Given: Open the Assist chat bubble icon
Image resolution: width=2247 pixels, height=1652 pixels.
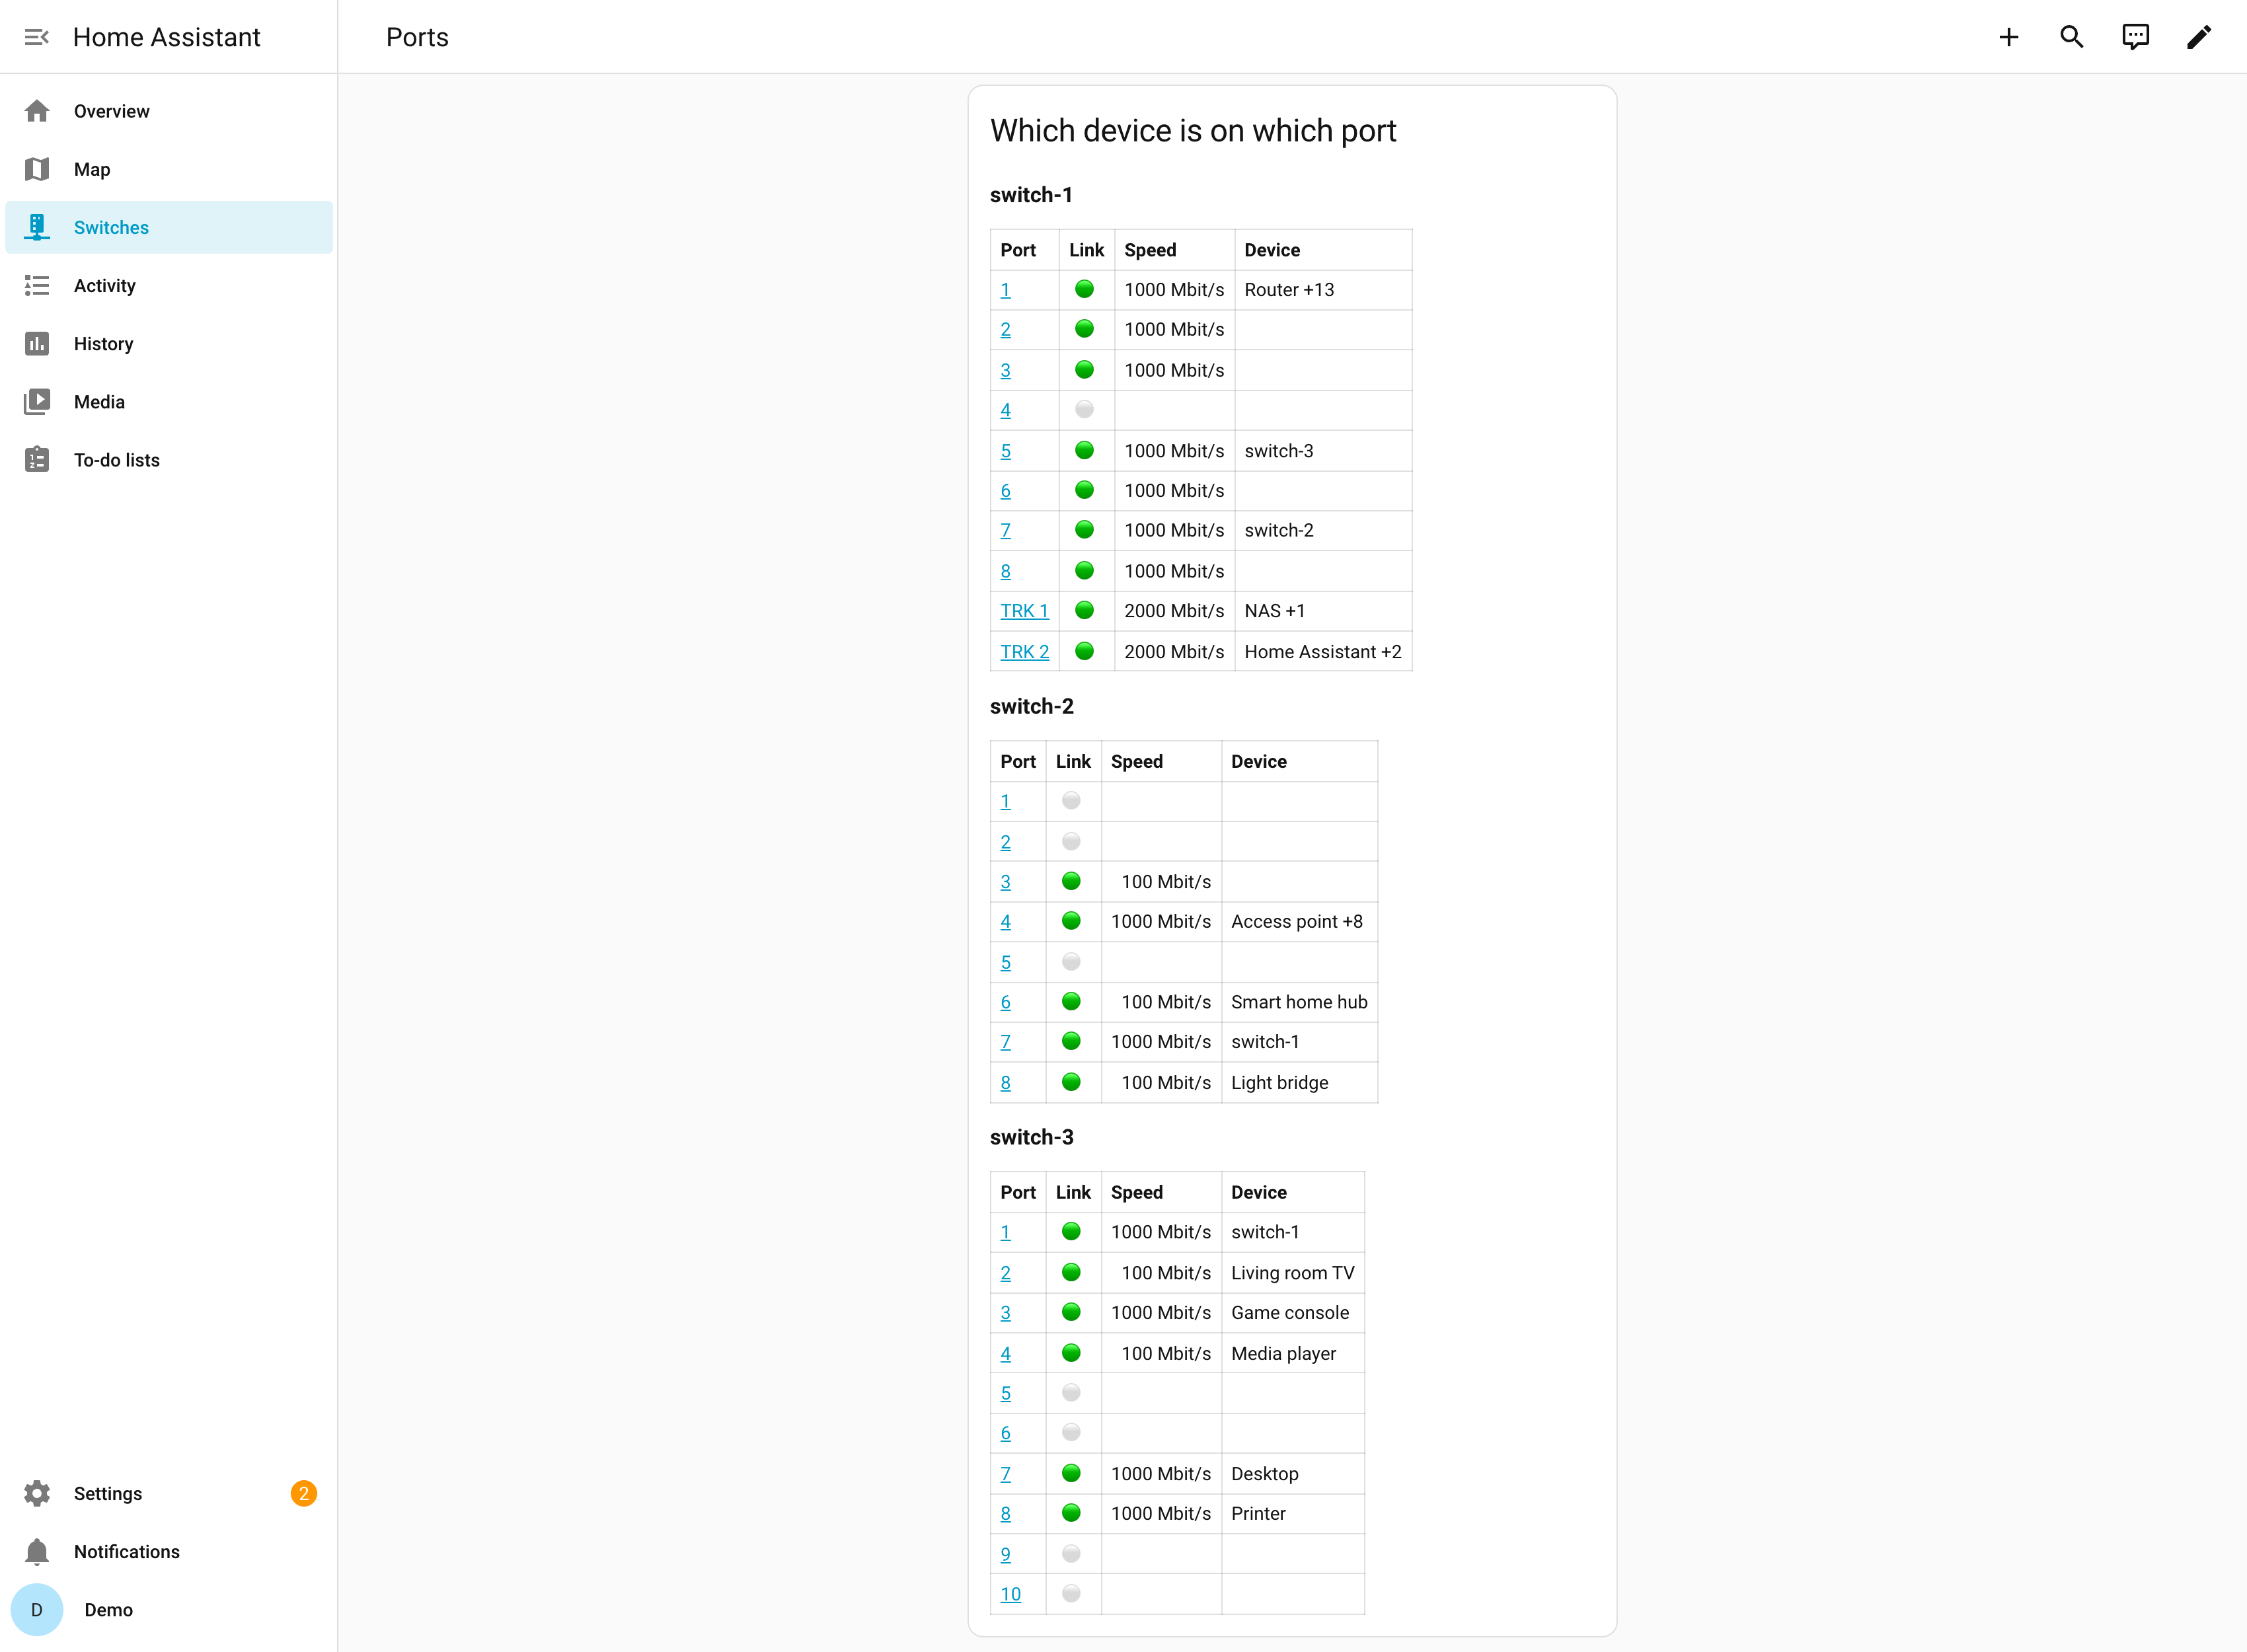Looking at the screenshot, I should tap(2135, 37).
